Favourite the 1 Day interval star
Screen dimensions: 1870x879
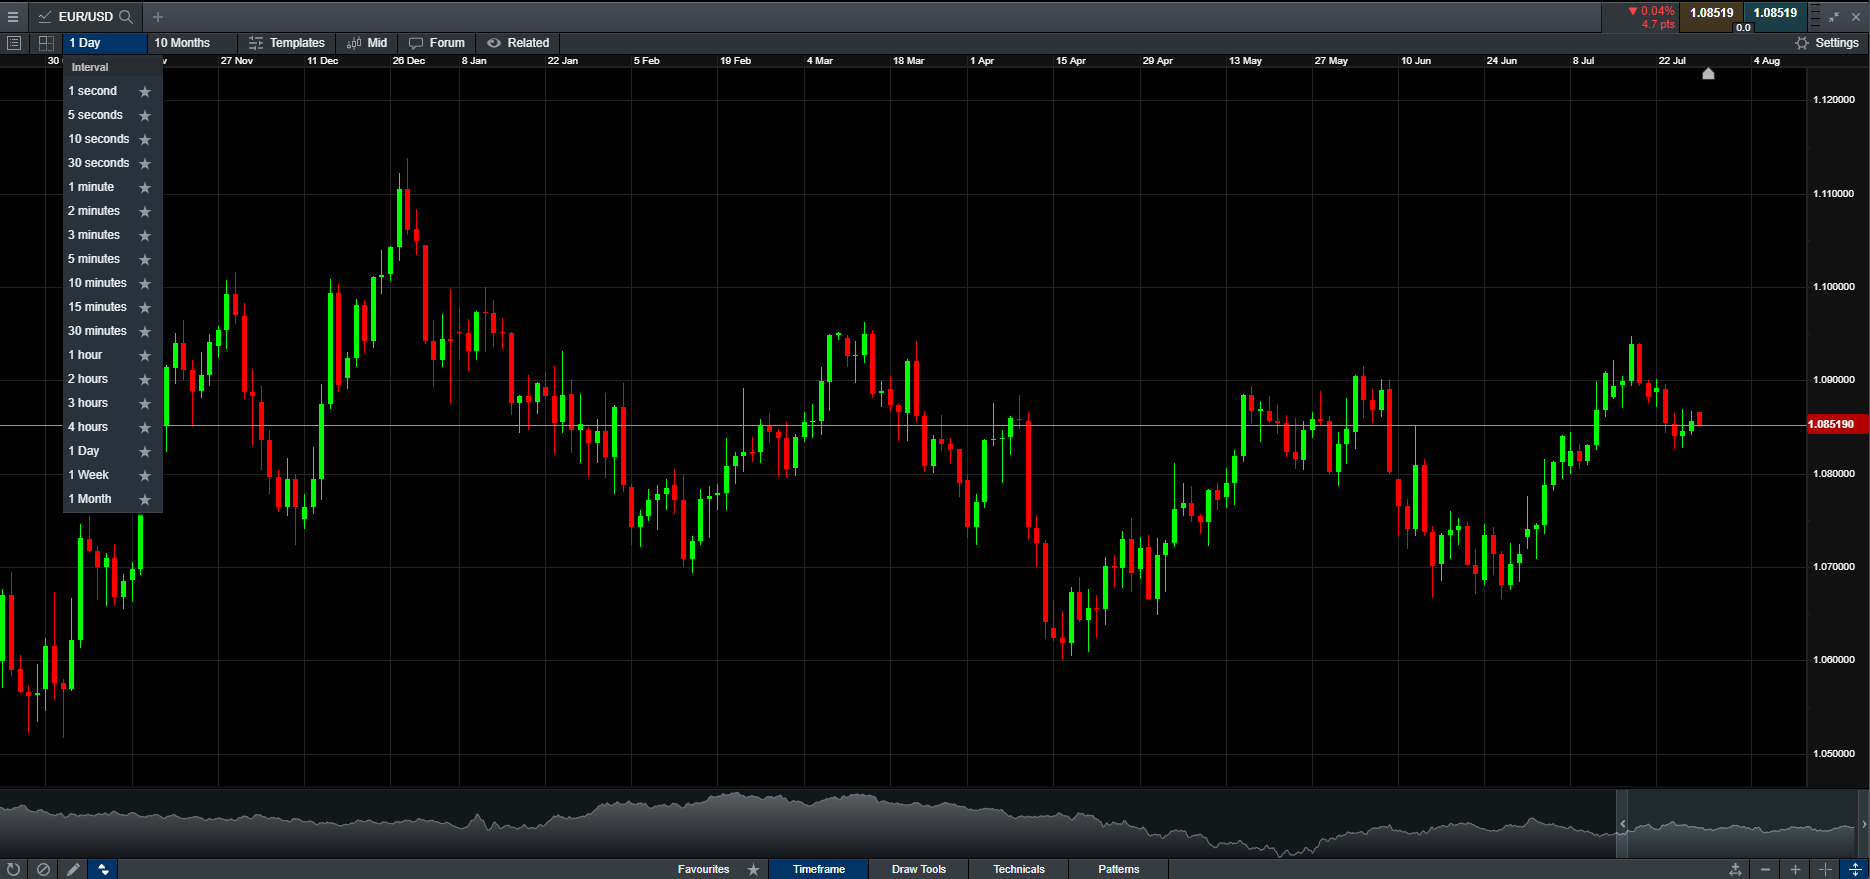click(x=145, y=452)
